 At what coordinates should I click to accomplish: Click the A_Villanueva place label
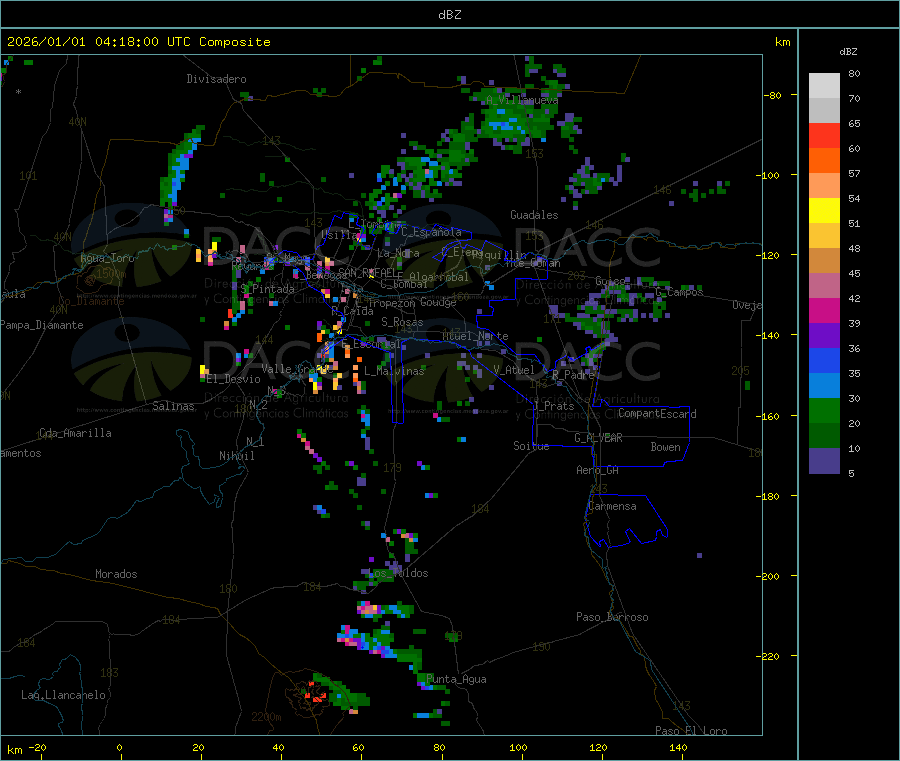click(x=522, y=100)
